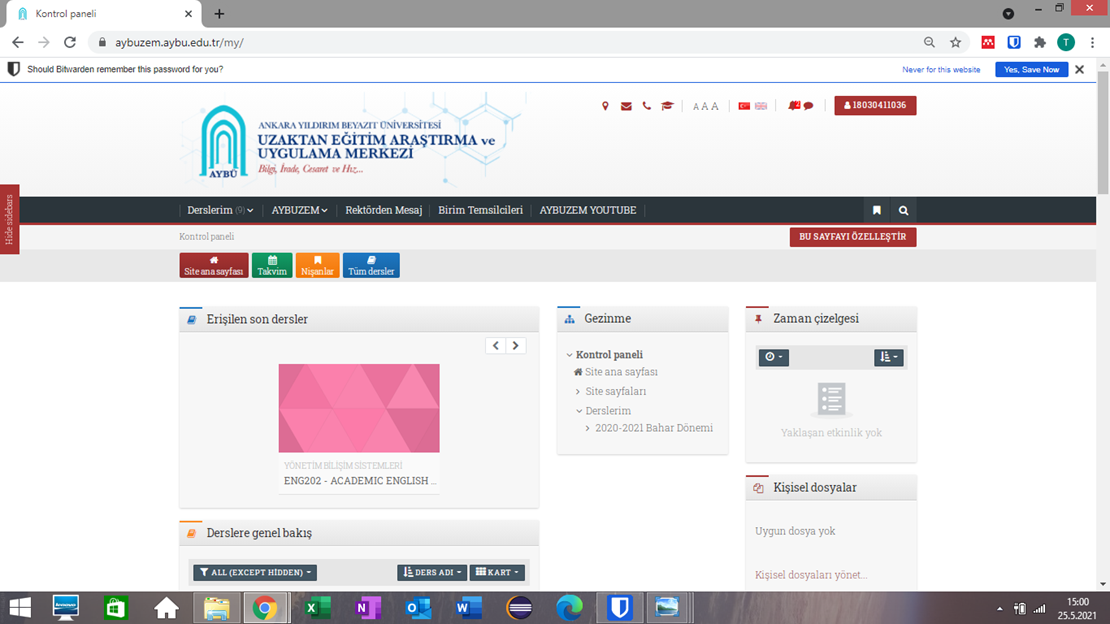Click Yes, Save Now Bitwarden button
This screenshot has height=624, width=1110.
1031,69
